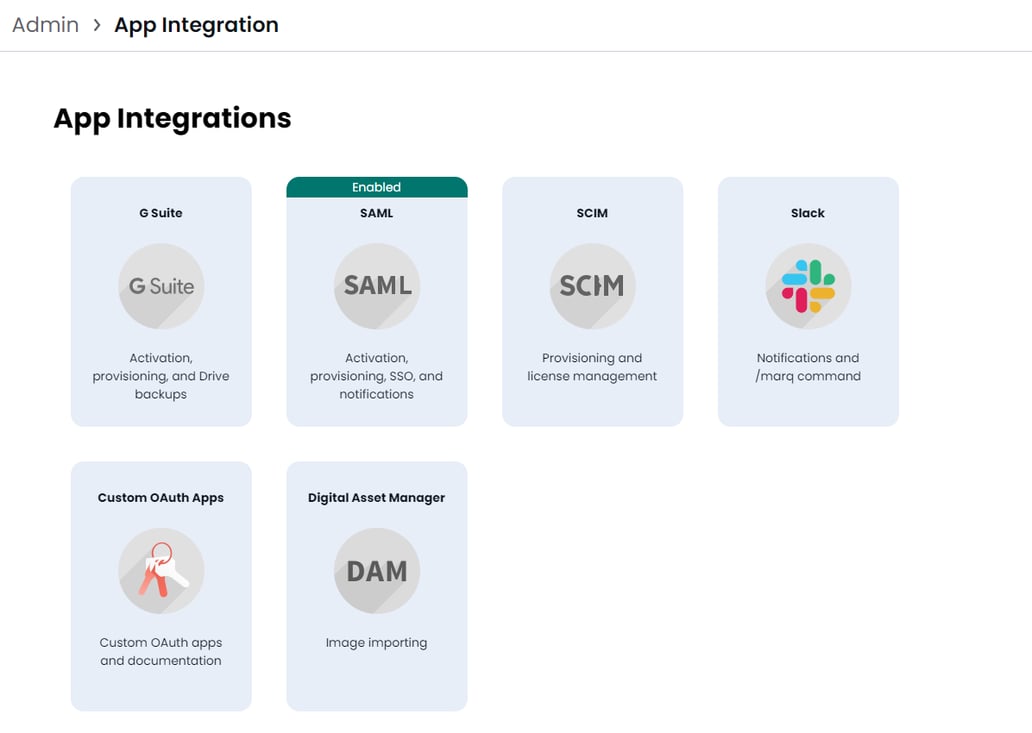Click the App Integrations page heading

pyautogui.click(x=172, y=118)
